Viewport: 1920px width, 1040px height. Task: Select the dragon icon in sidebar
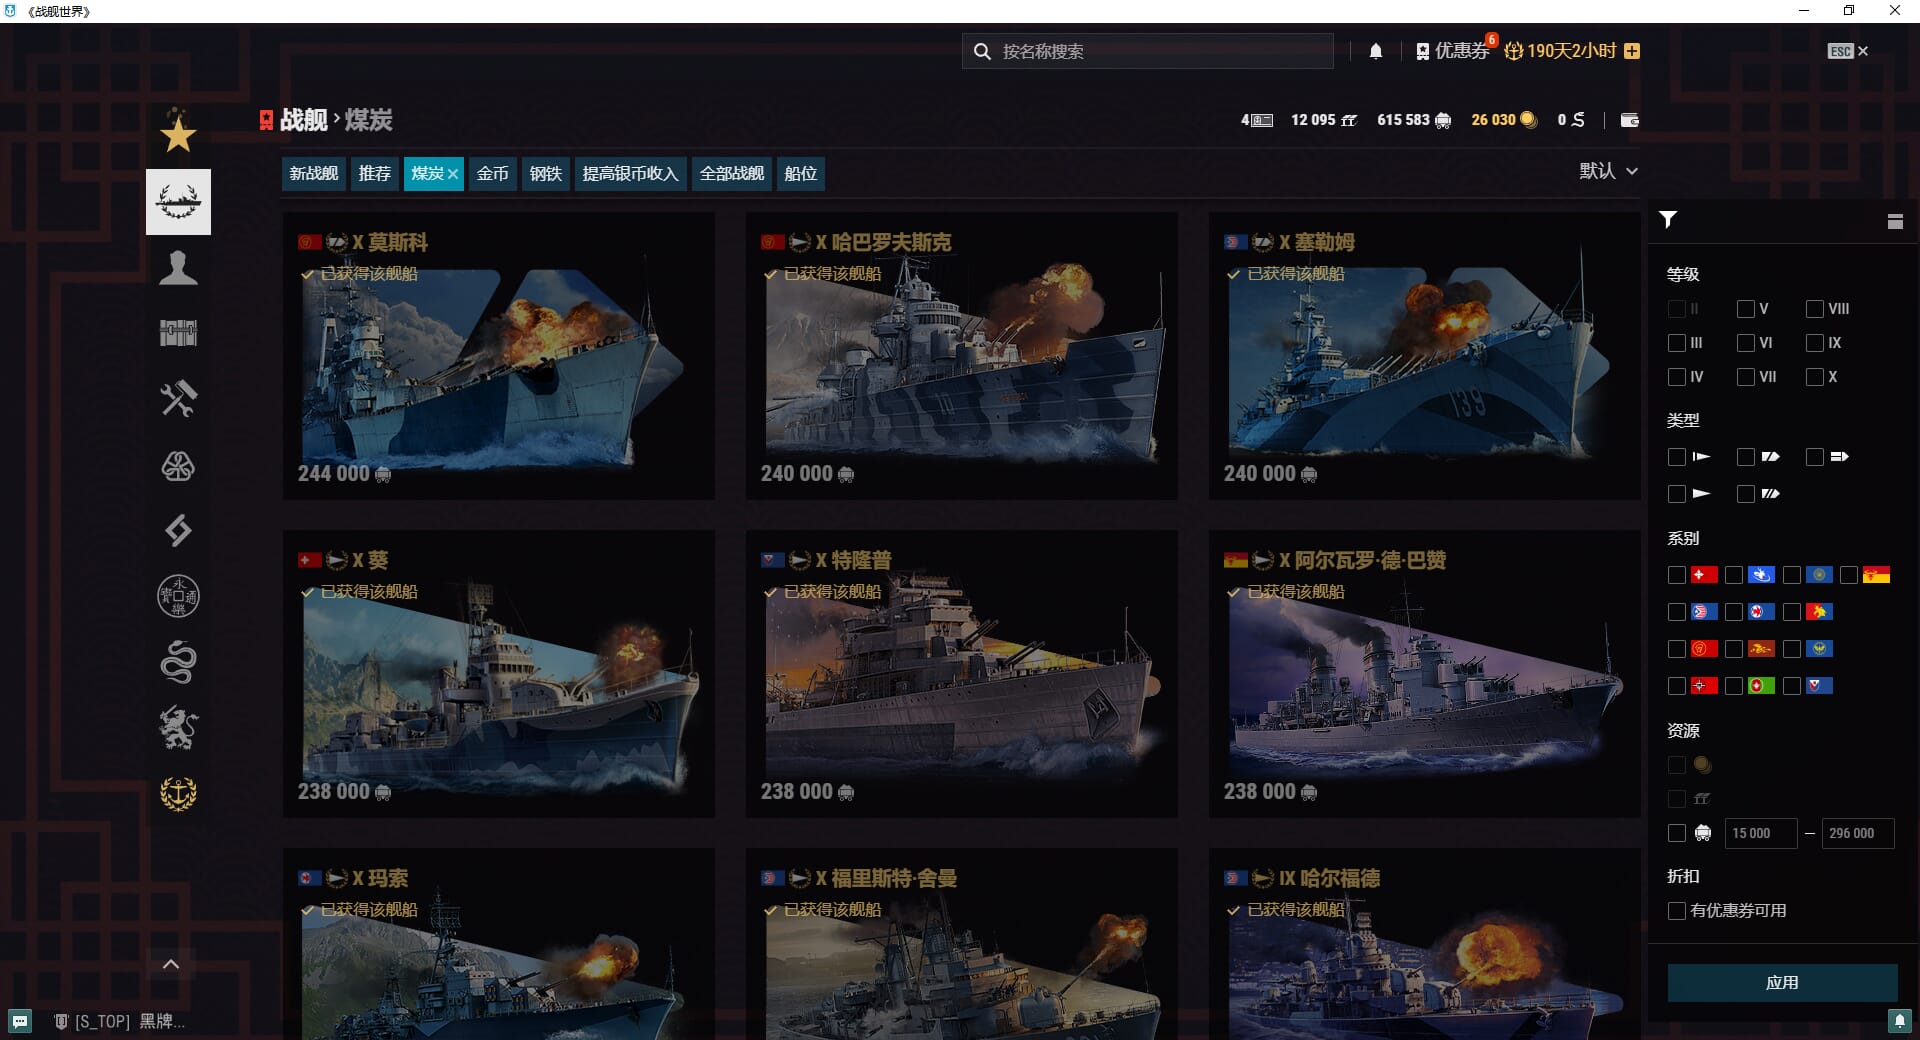[x=178, y=662]
